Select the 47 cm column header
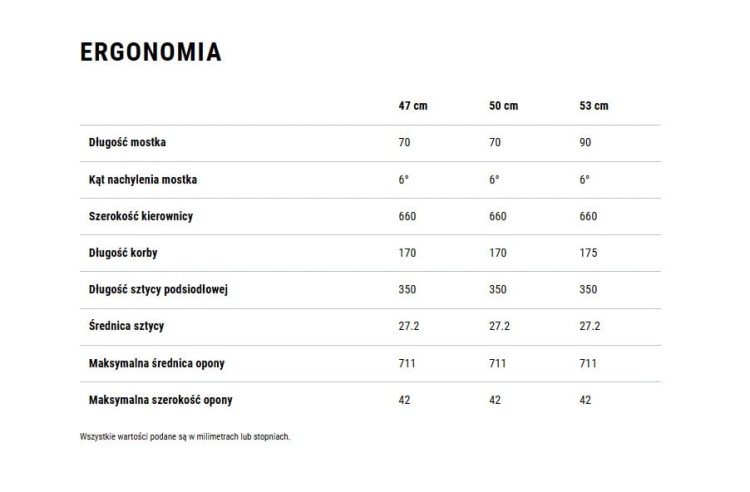This screenshot has width=750, height=492. point(413,106)
